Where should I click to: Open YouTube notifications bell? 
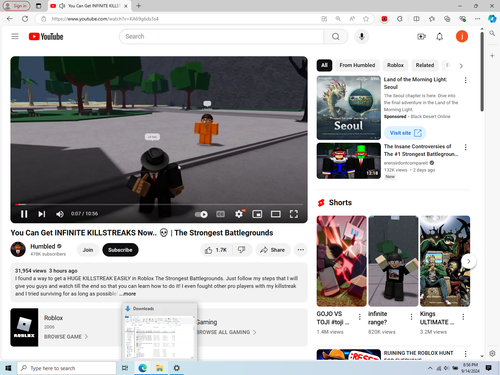[x=440, y=37]
